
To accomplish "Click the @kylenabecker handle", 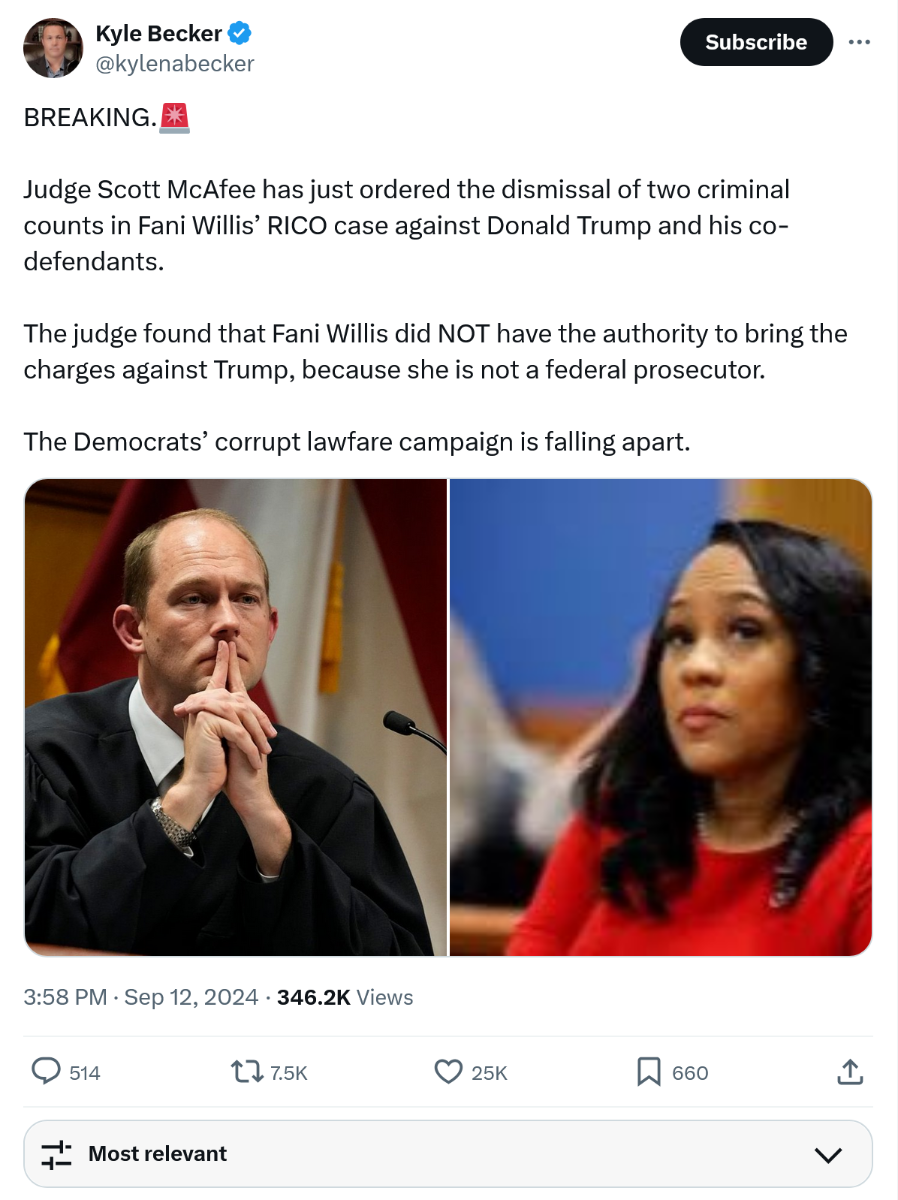I will coord(174,64).
